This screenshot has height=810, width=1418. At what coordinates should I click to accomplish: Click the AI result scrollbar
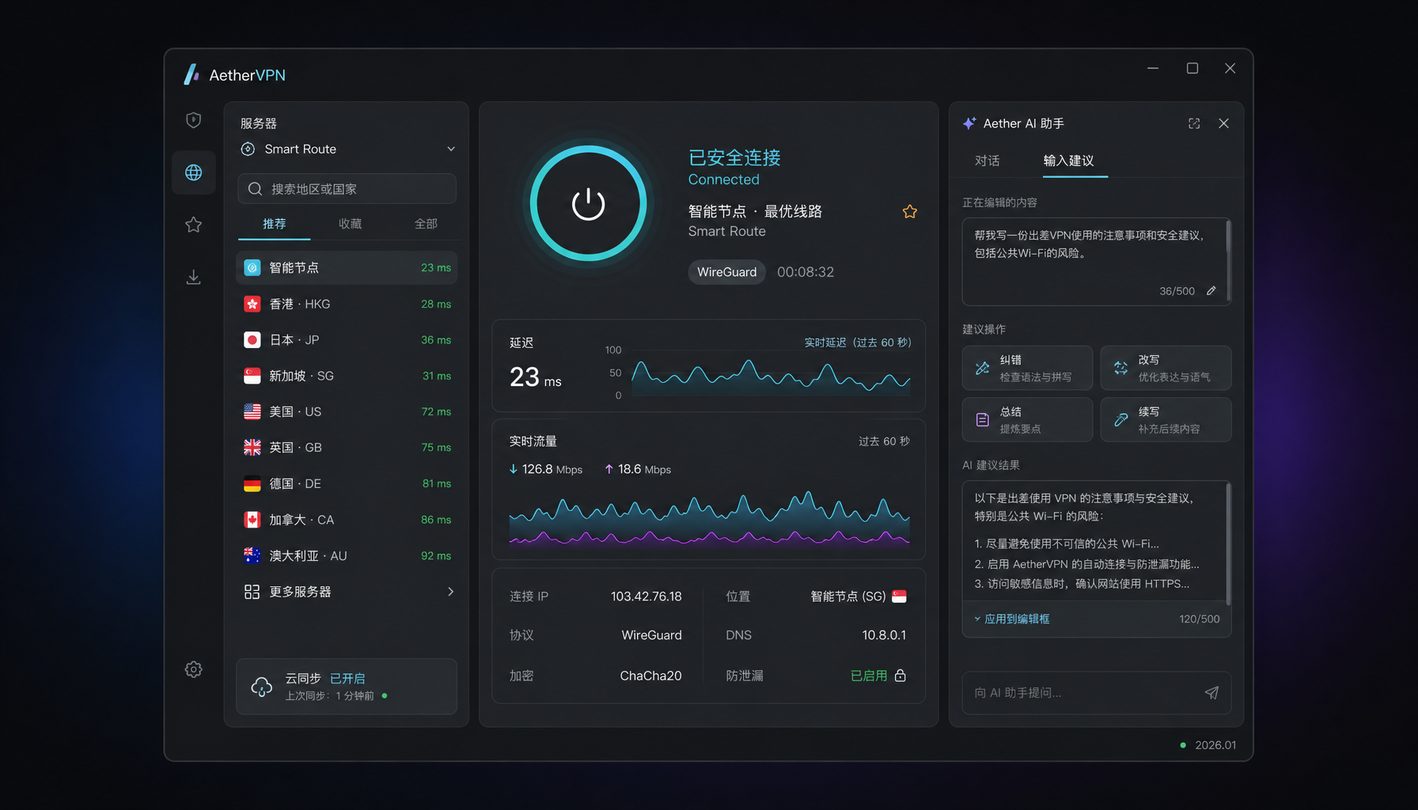(1228, 545)
